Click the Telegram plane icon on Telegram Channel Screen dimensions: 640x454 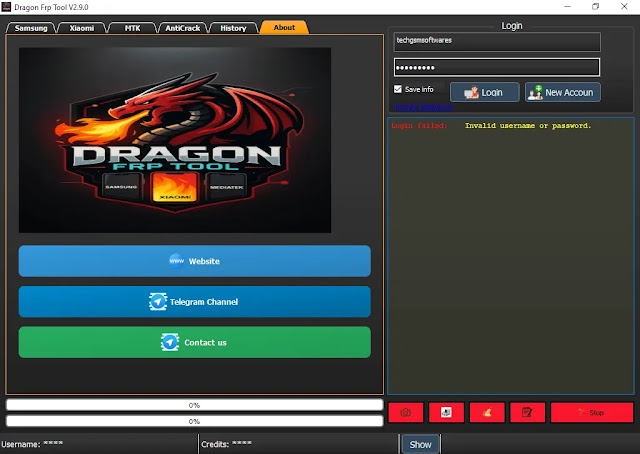[x=158, y=302]
